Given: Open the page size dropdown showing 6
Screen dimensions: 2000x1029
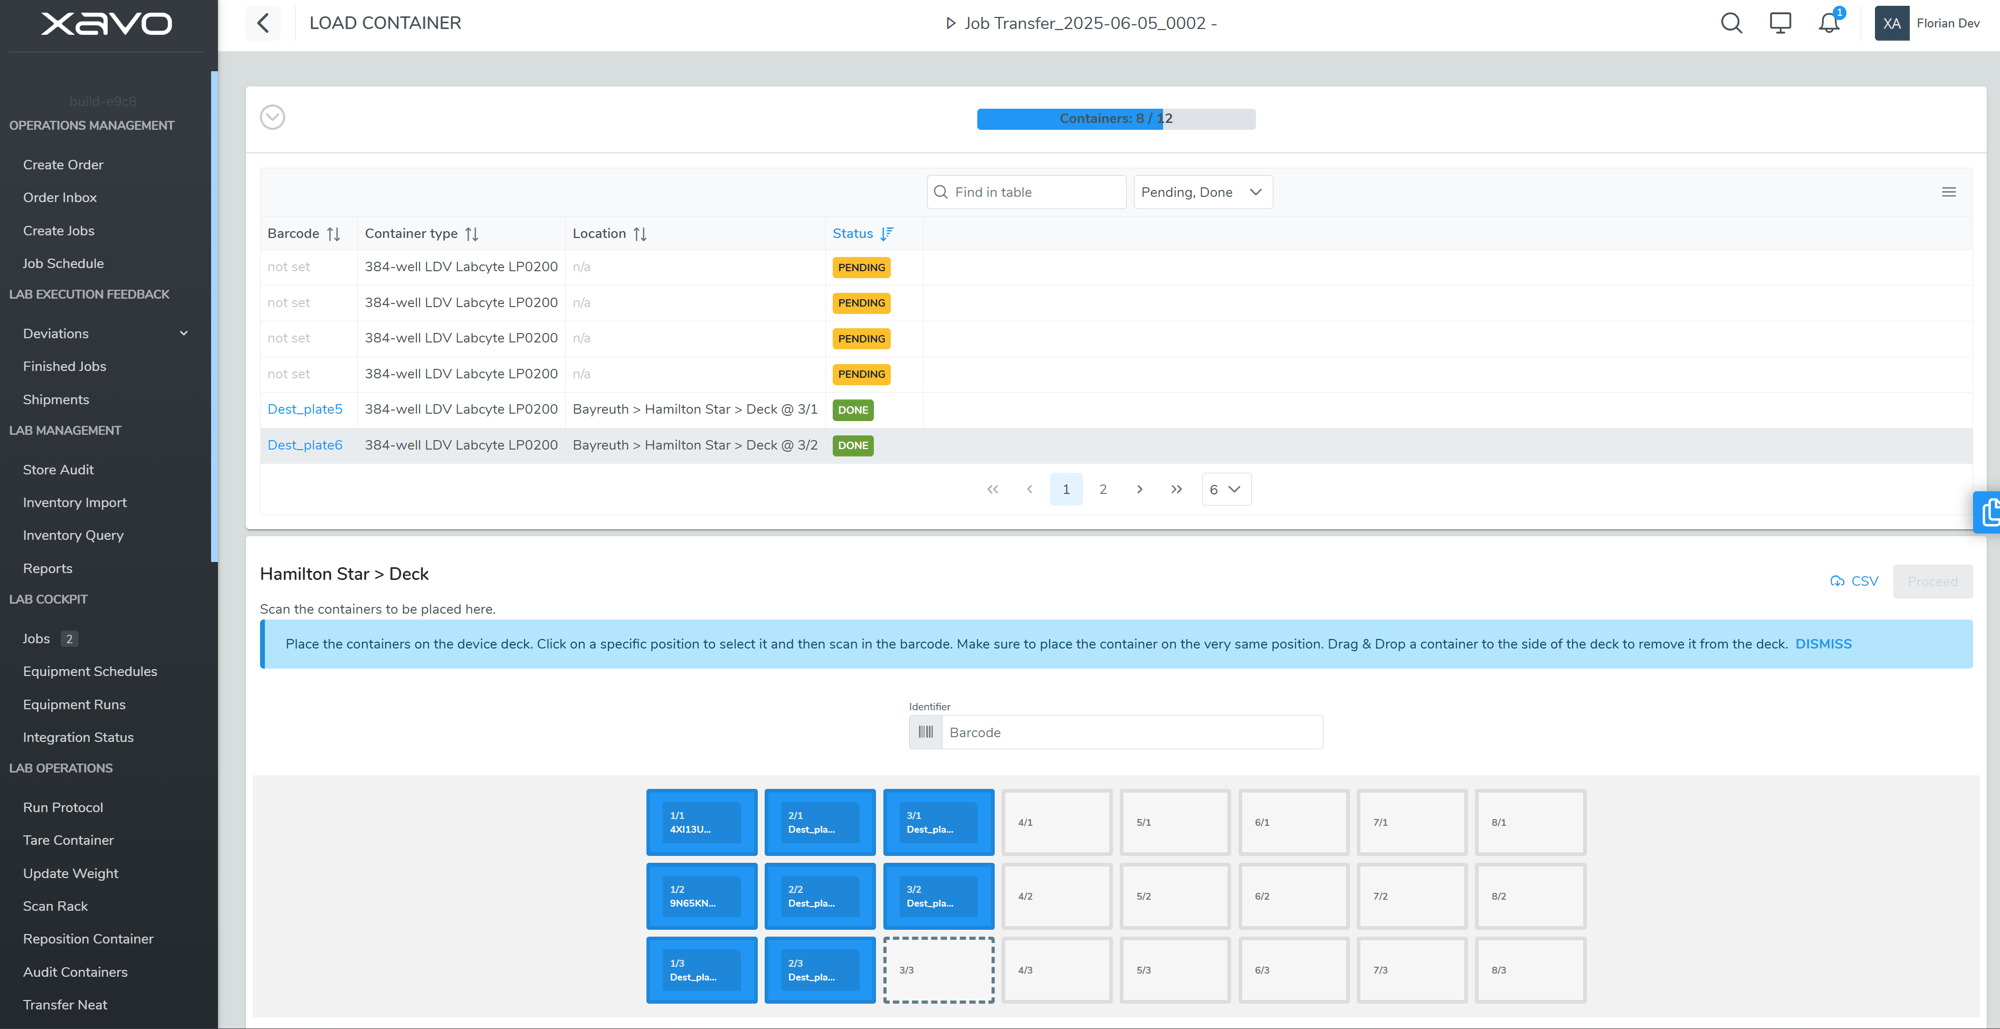Looking at the screenshot, I should tap(1225, 489).
